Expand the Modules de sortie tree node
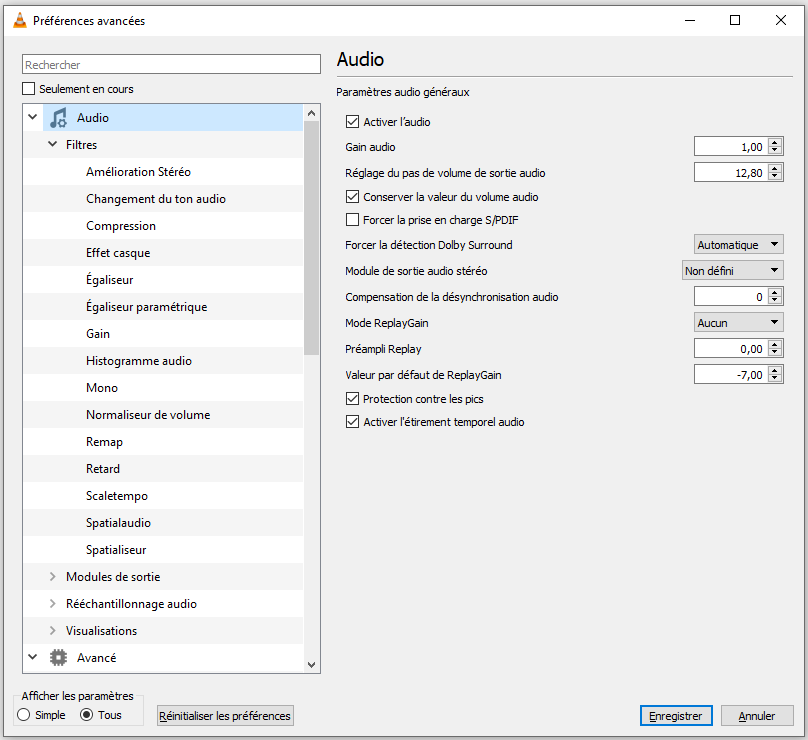The width and height of the screenshot is (808, 740). point(53,577)
